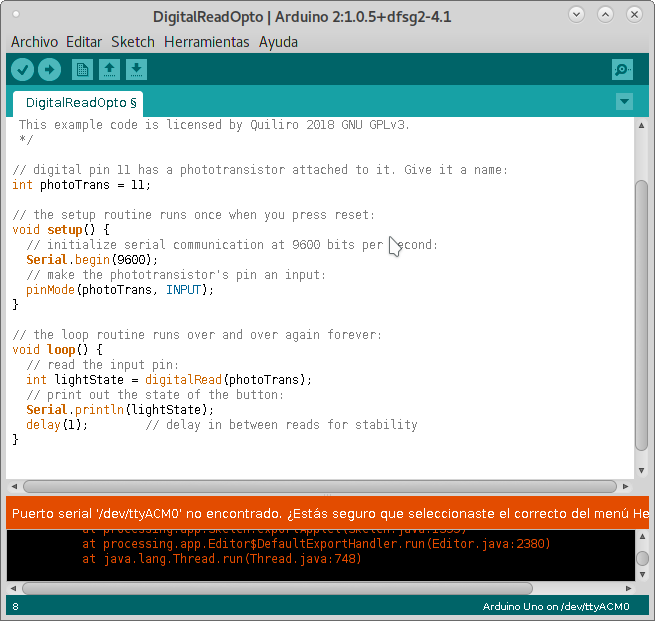Image resolution: width=655 pixels, height=621 pixels.
Task: Click the digitalRead(photoTrans) line
Action: [169, 380]
